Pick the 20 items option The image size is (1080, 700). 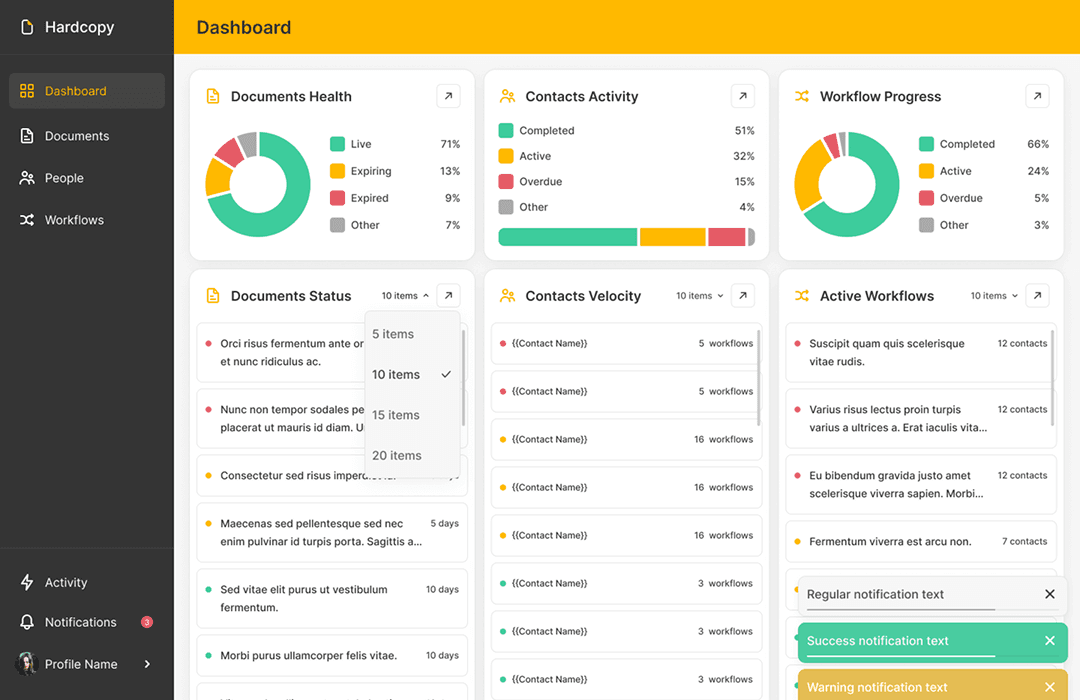coord(397,455)
